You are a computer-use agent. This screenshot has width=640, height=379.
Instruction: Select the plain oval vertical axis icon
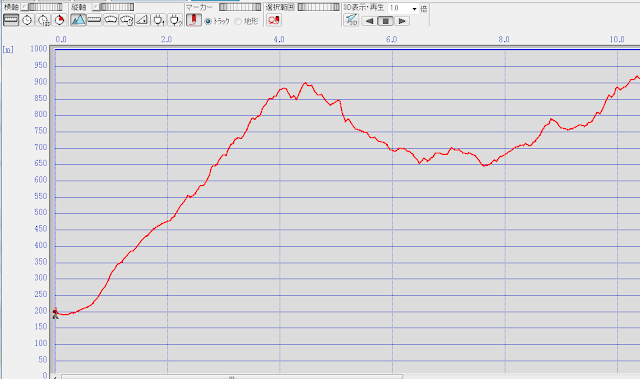pyautogui.click(x=111, y=20)
